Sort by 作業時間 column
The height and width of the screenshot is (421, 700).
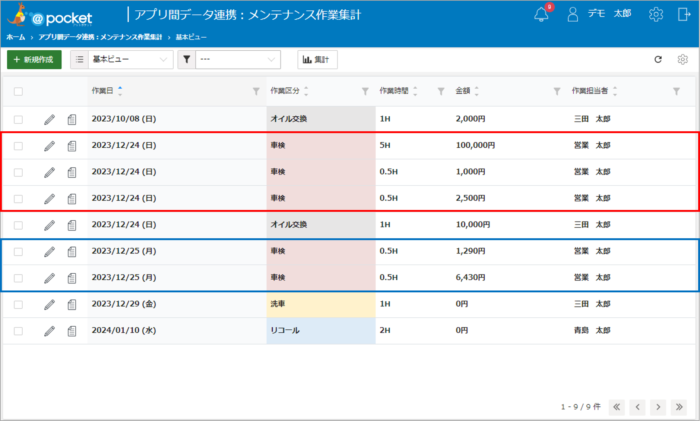click(415, 91)
